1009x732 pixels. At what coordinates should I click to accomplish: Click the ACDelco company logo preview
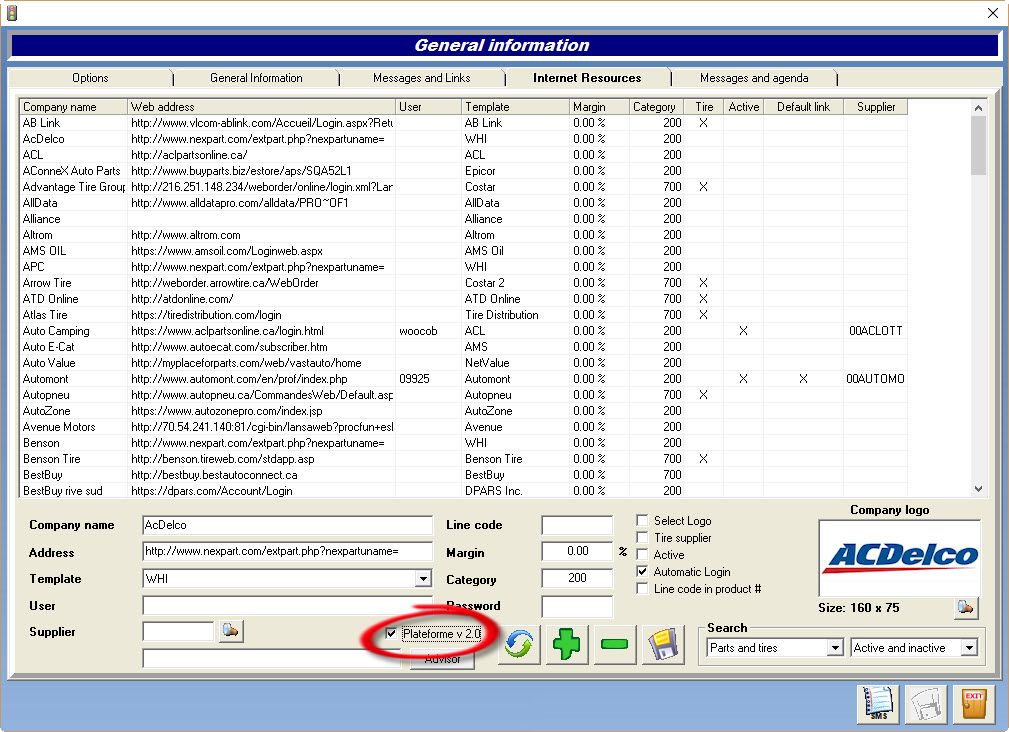click(x=899, y=558)
